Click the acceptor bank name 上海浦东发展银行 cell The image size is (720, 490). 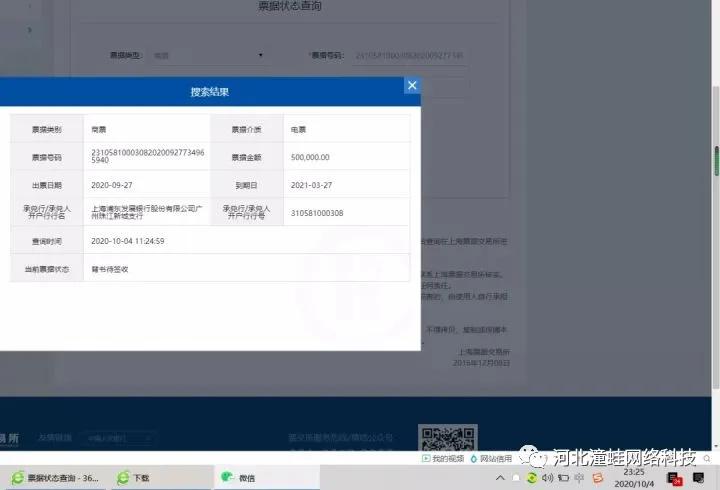146,212
